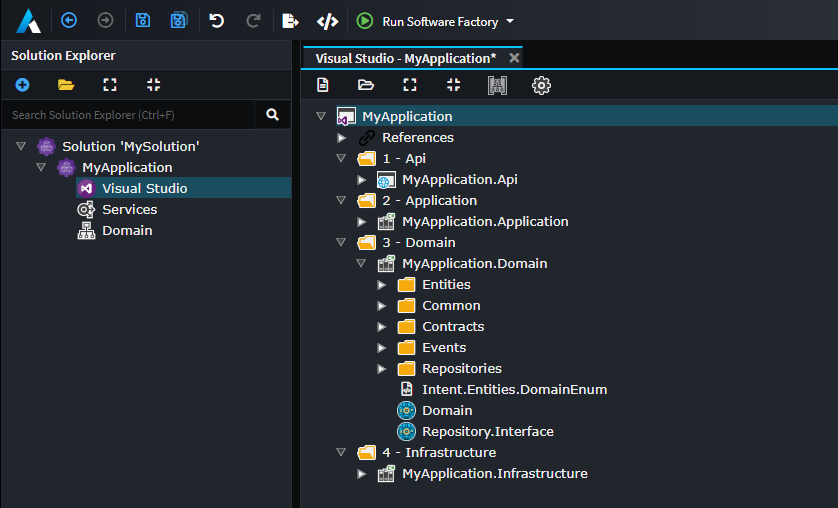Collapse the Solution 'MySolution' node
The height and width of the screenshot is (508, 838).
[21, 146]
